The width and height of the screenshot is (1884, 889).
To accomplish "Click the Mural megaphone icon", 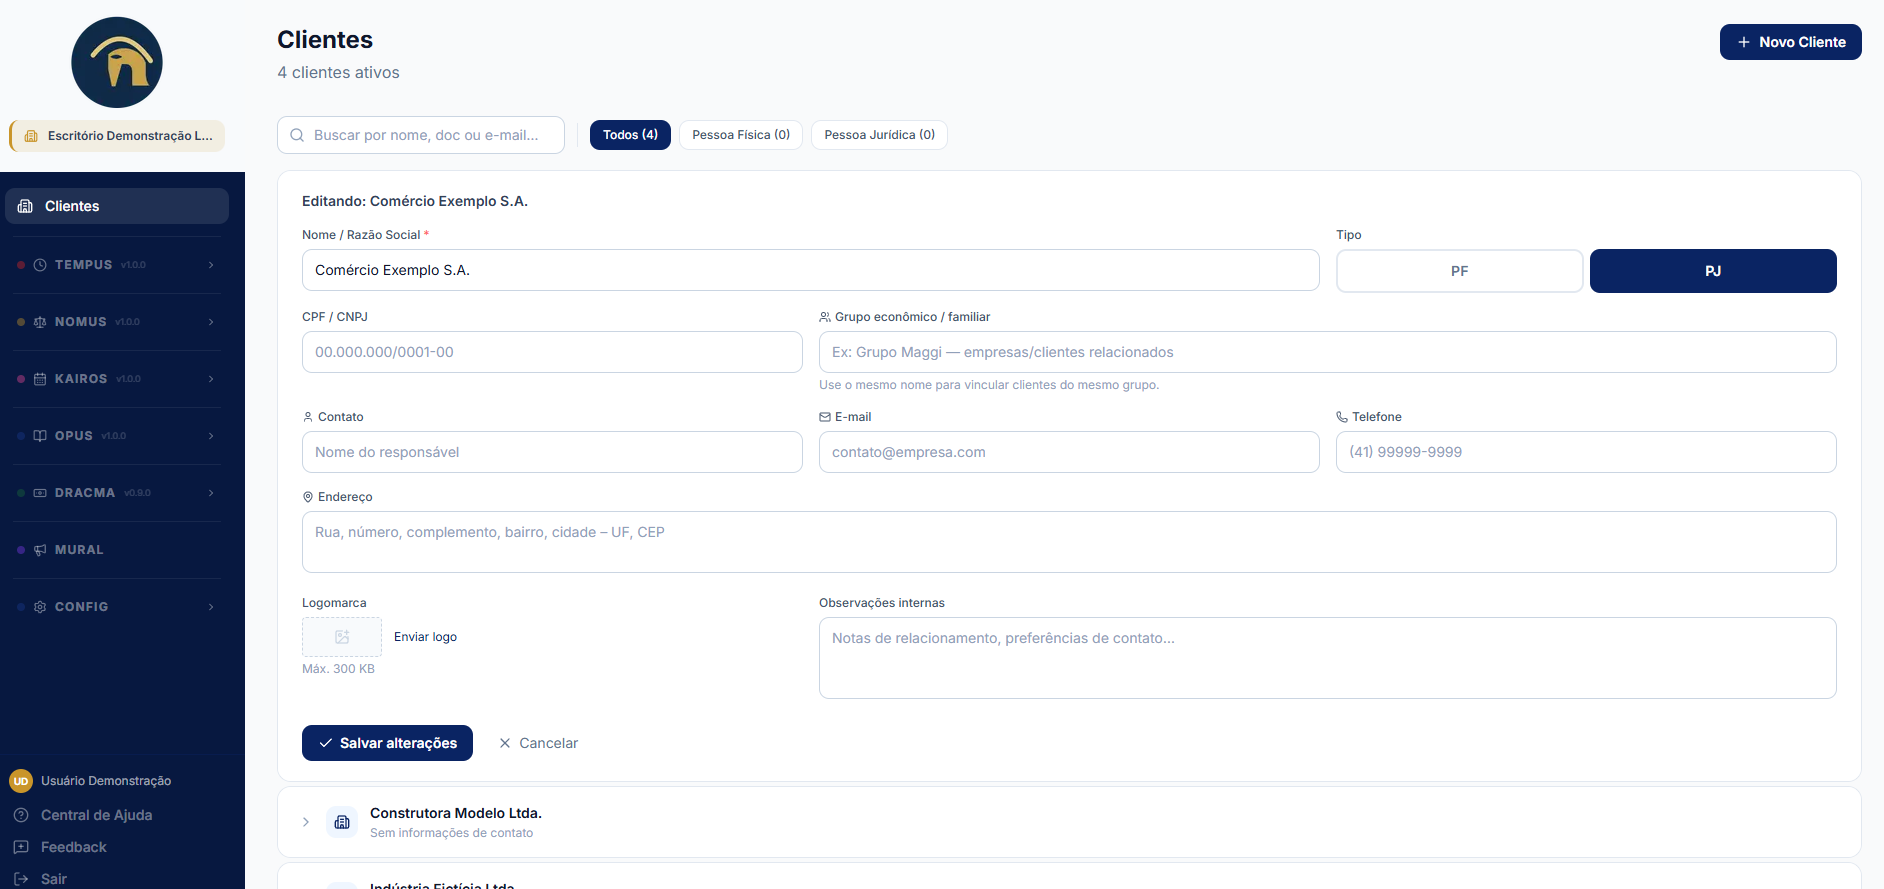I will (40, 550).
